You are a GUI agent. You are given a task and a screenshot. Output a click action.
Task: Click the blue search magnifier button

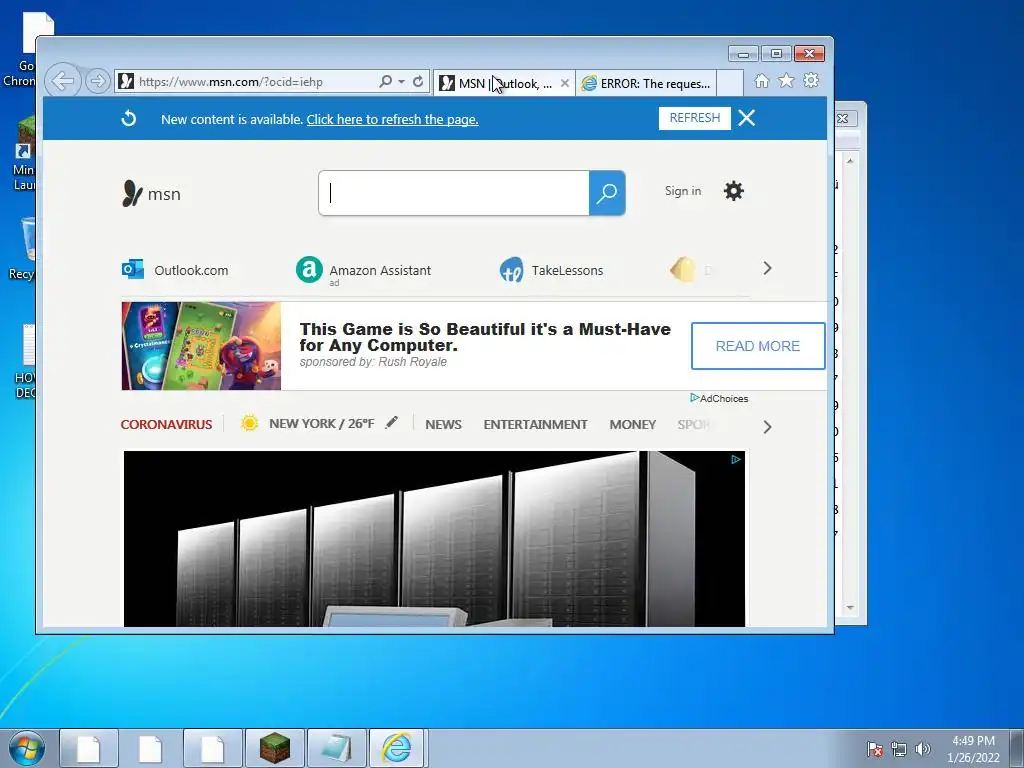tap(607, 193)
